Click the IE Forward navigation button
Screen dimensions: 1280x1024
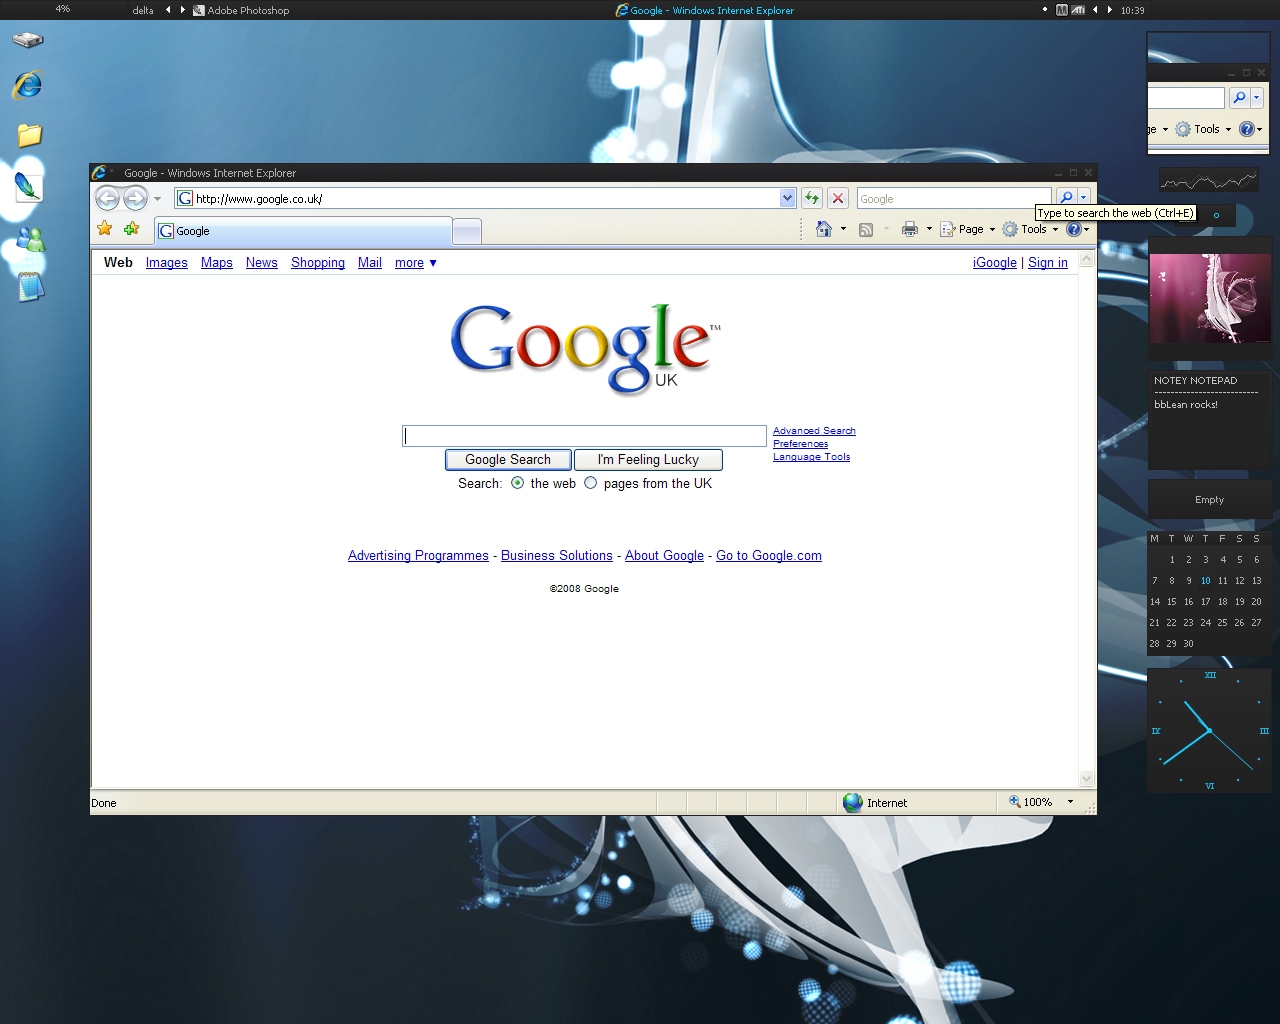(135, 198)
